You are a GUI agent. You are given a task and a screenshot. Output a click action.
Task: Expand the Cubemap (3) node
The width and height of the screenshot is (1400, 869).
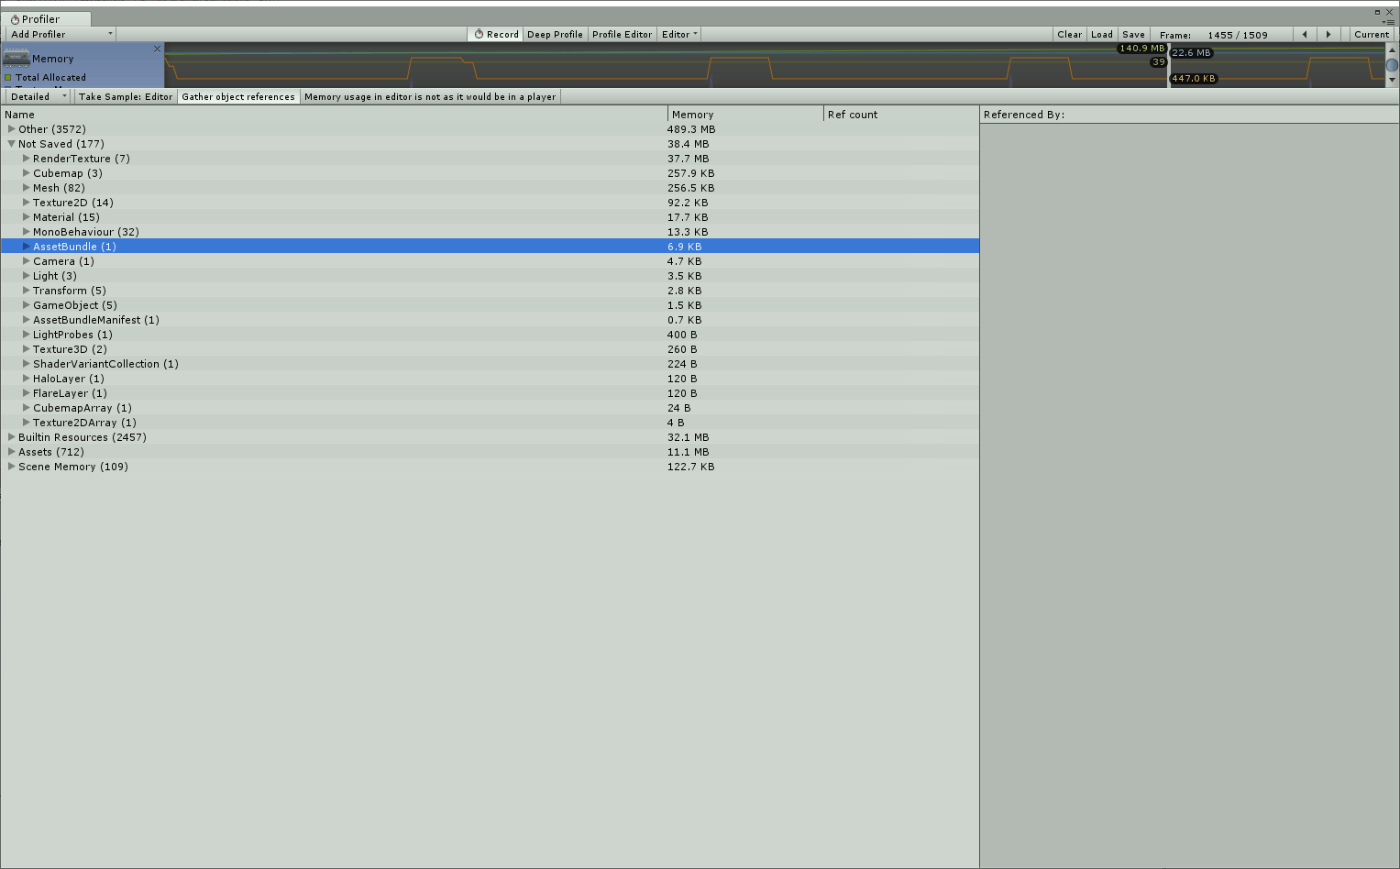26,173
